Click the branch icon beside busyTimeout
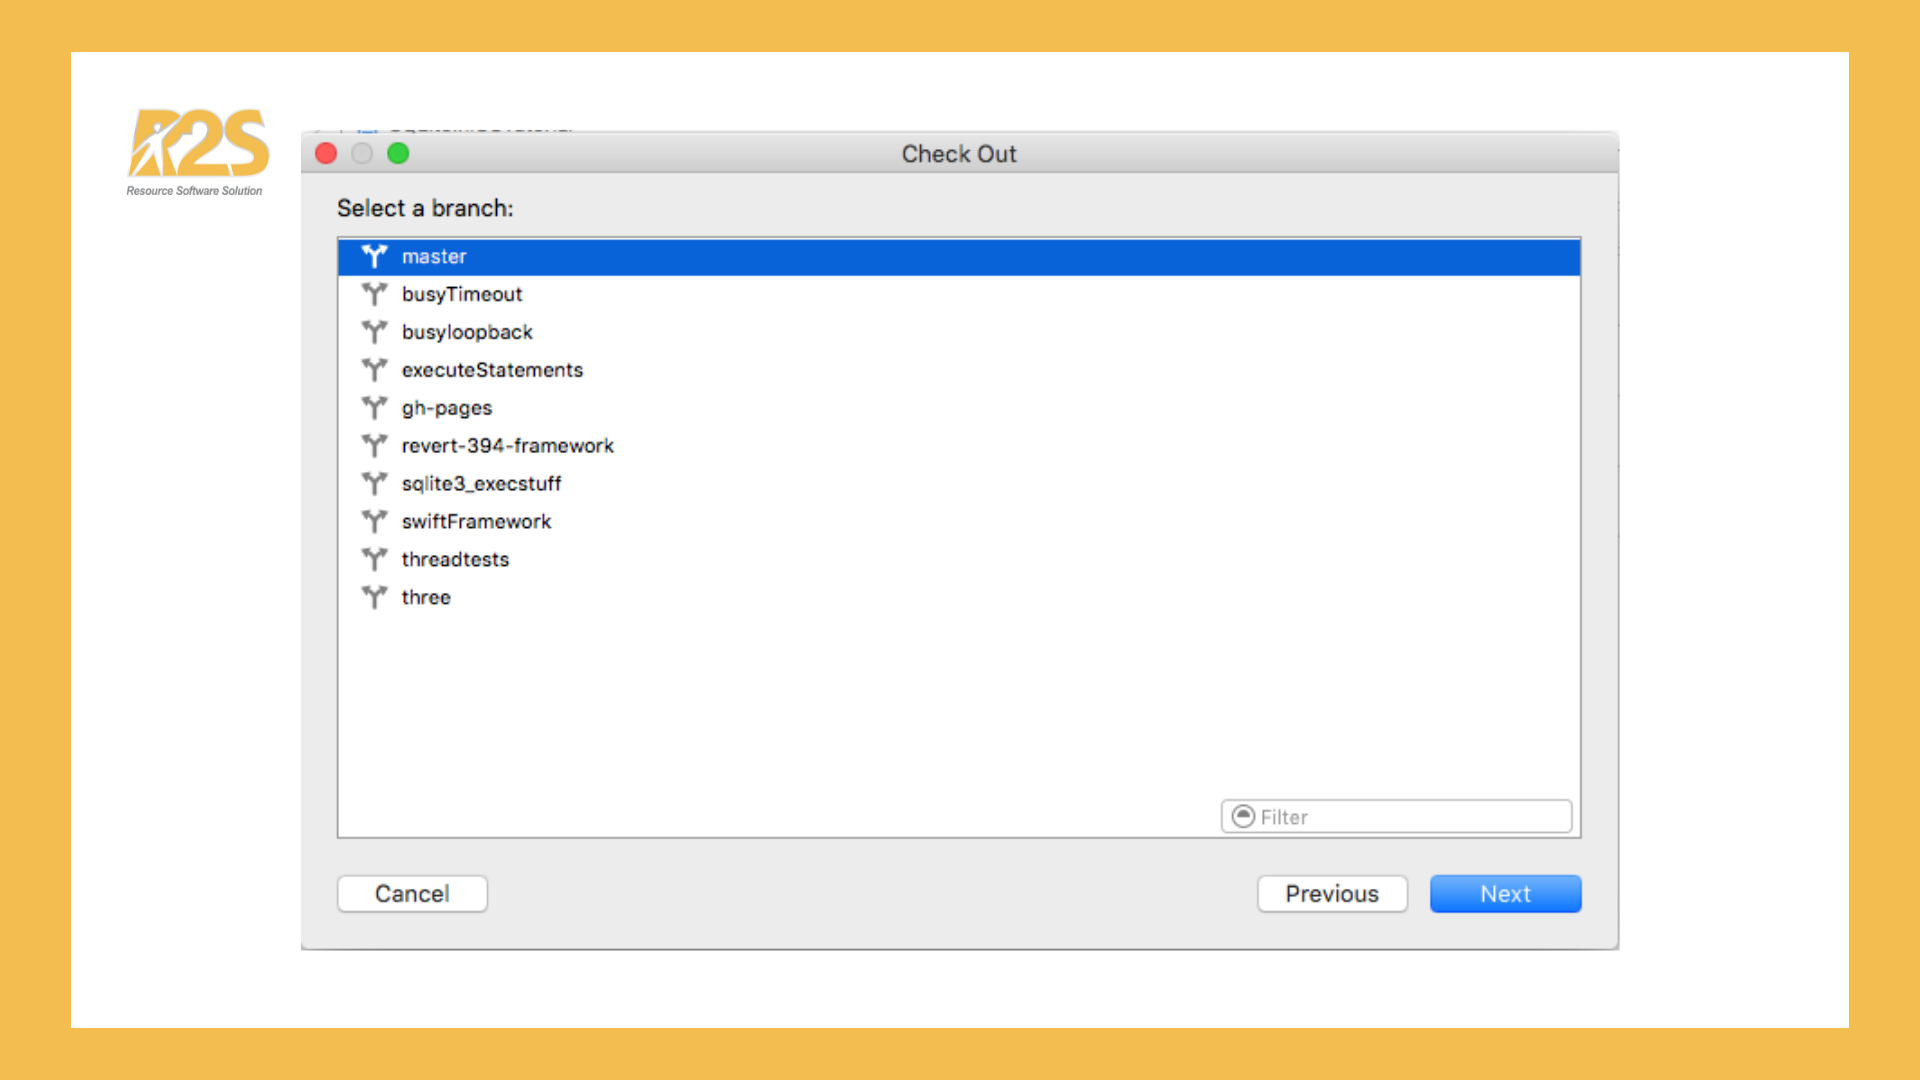Screen dimensions: 1920x1080 (x=374, y=294)
